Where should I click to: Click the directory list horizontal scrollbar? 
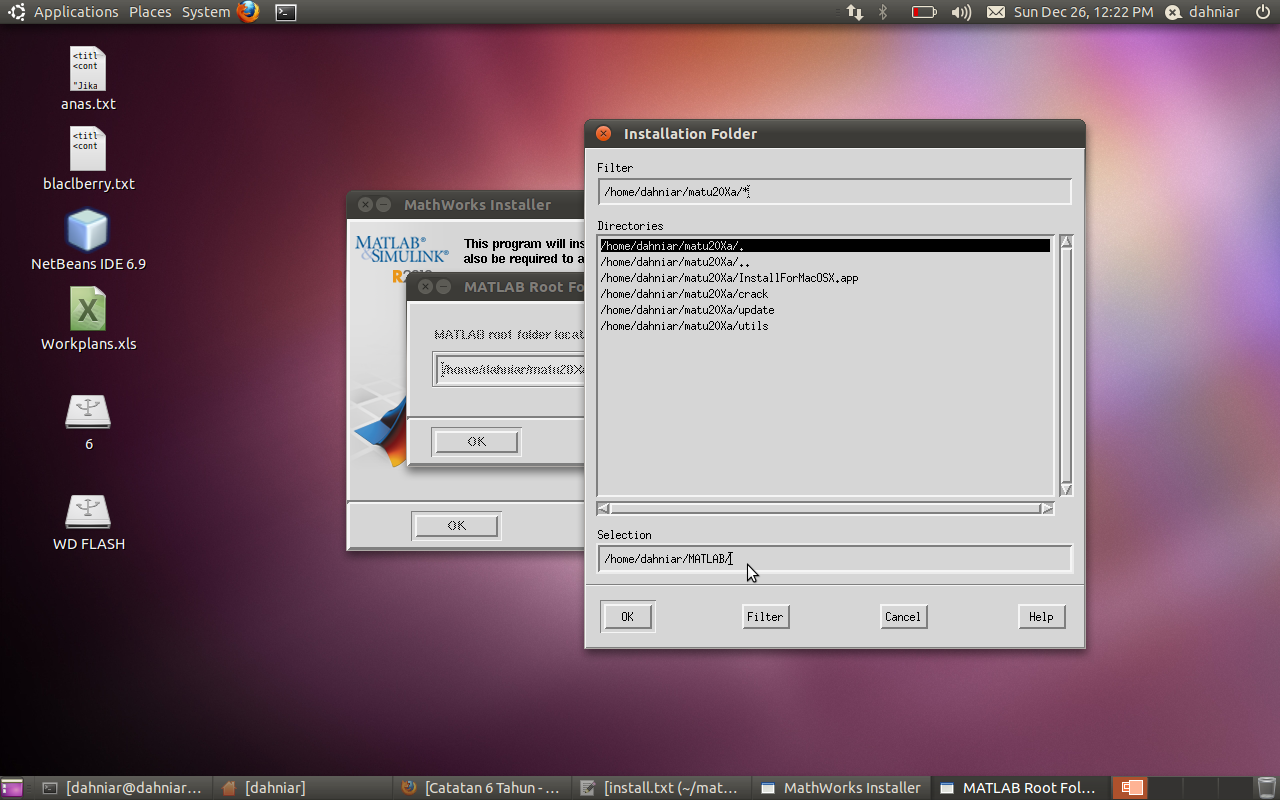tap(825, 508)
